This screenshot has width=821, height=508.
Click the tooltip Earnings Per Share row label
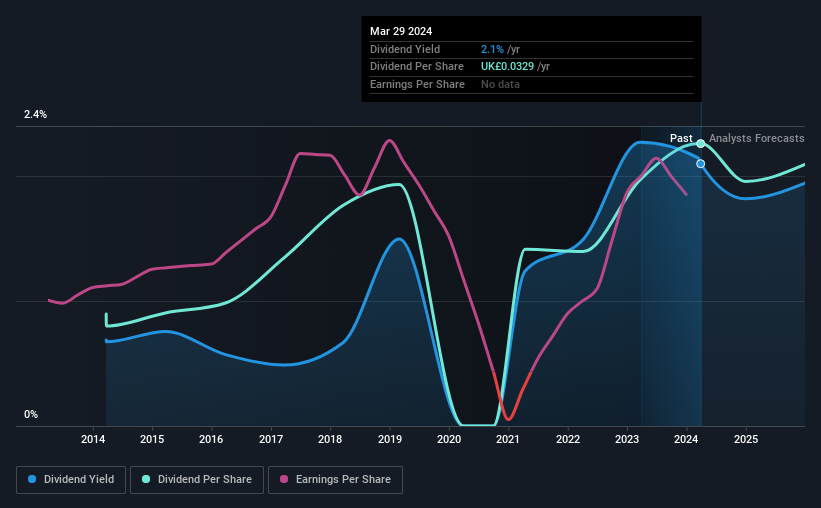[417, 84]
